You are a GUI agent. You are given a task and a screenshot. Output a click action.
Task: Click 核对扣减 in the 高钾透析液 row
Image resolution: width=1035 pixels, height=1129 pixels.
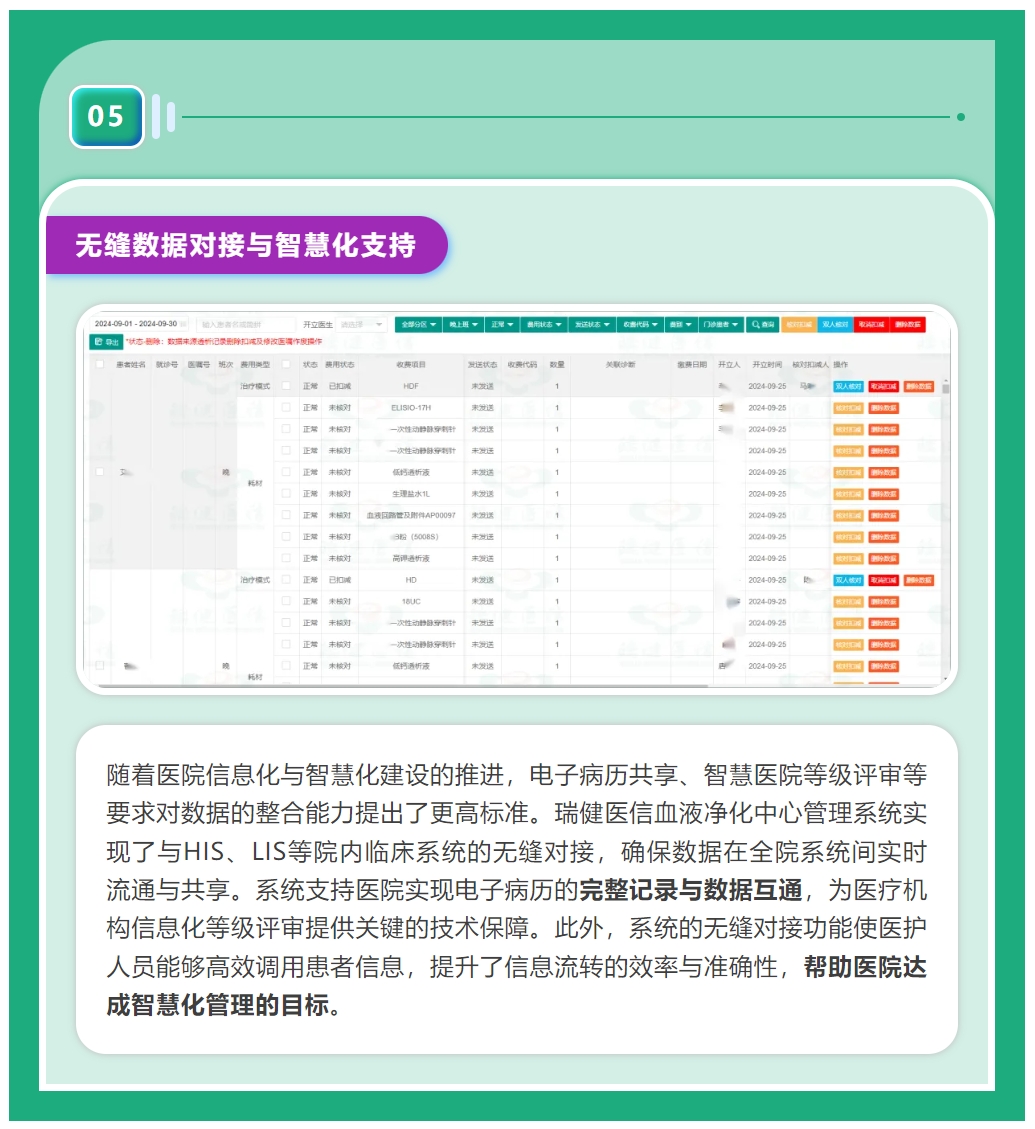point(848,559)
